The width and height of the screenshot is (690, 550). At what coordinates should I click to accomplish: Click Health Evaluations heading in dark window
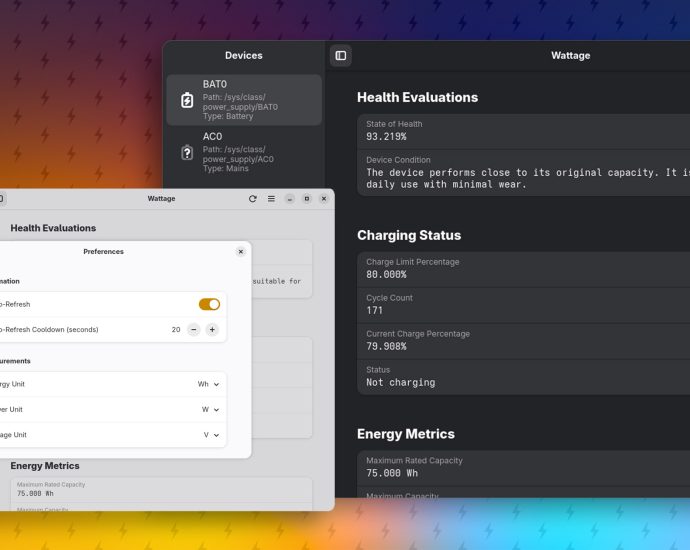point(417,97)
